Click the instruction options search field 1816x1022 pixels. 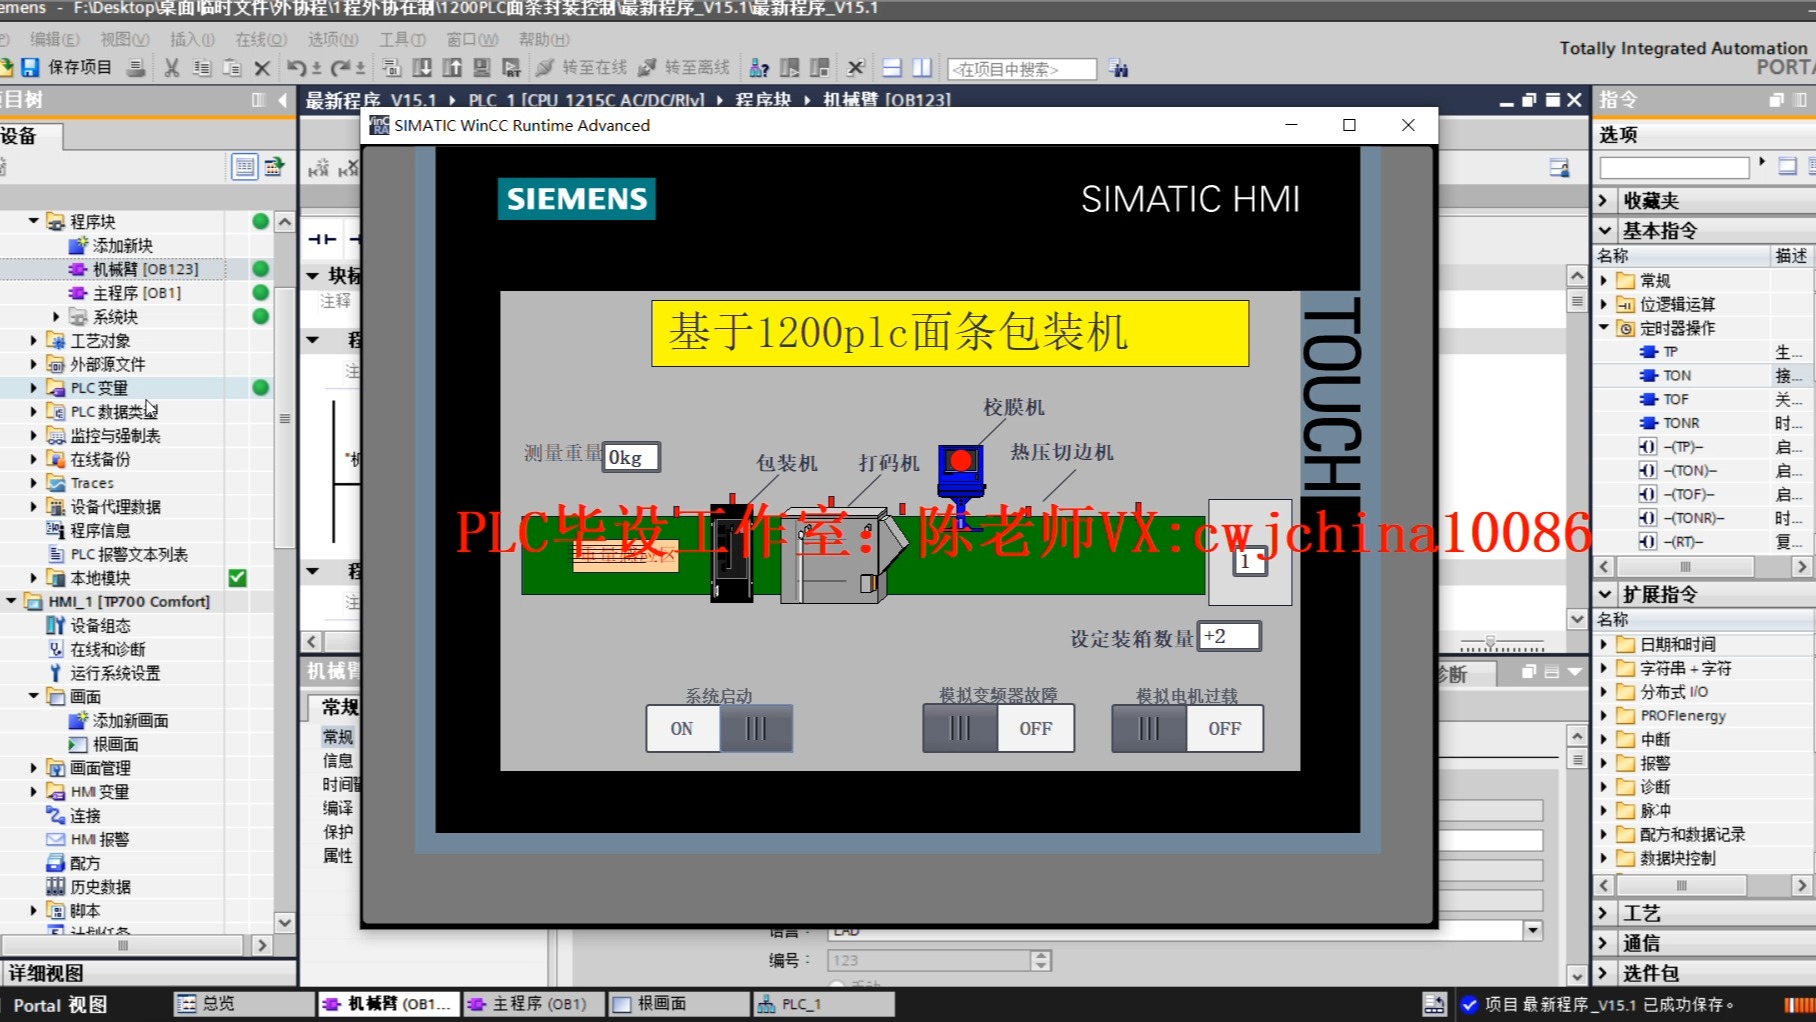[1674, 167]
